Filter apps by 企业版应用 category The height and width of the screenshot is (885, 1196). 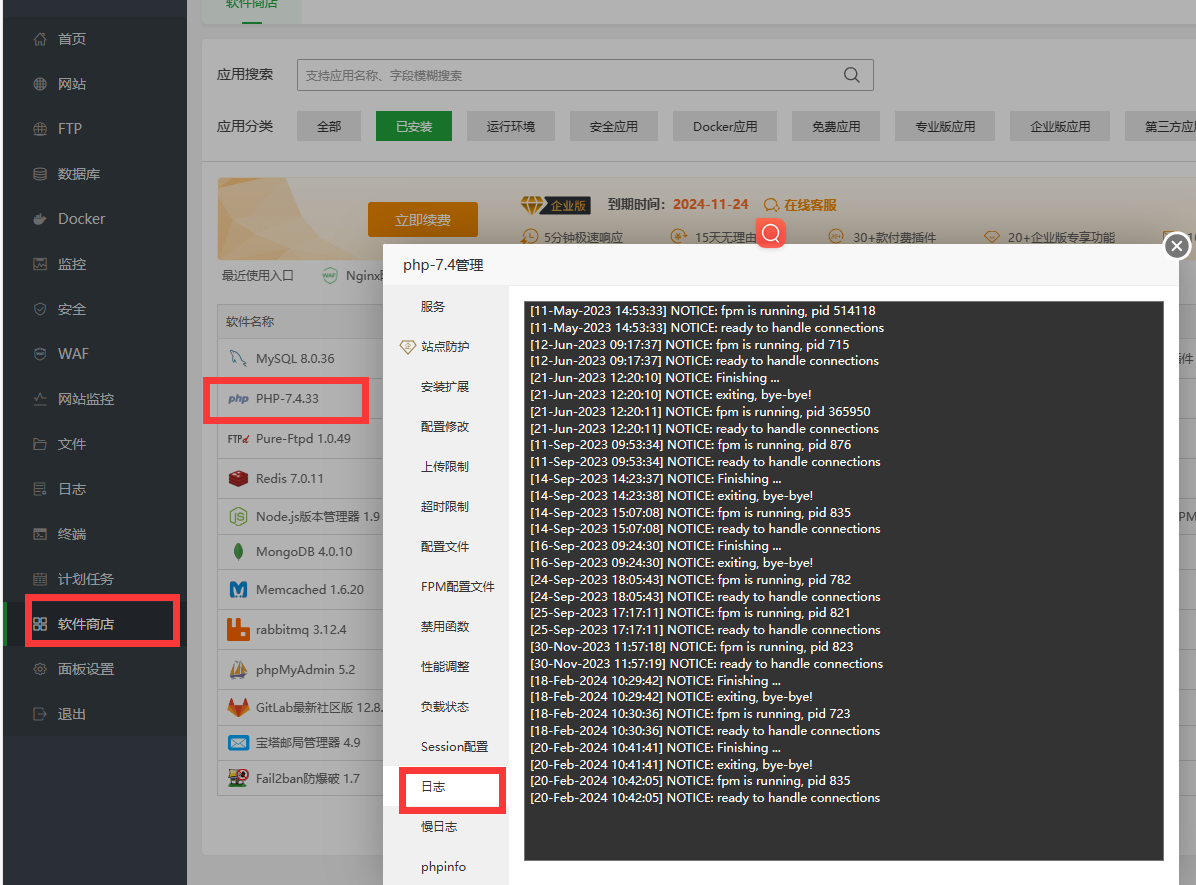click(x=1059, y=126)
